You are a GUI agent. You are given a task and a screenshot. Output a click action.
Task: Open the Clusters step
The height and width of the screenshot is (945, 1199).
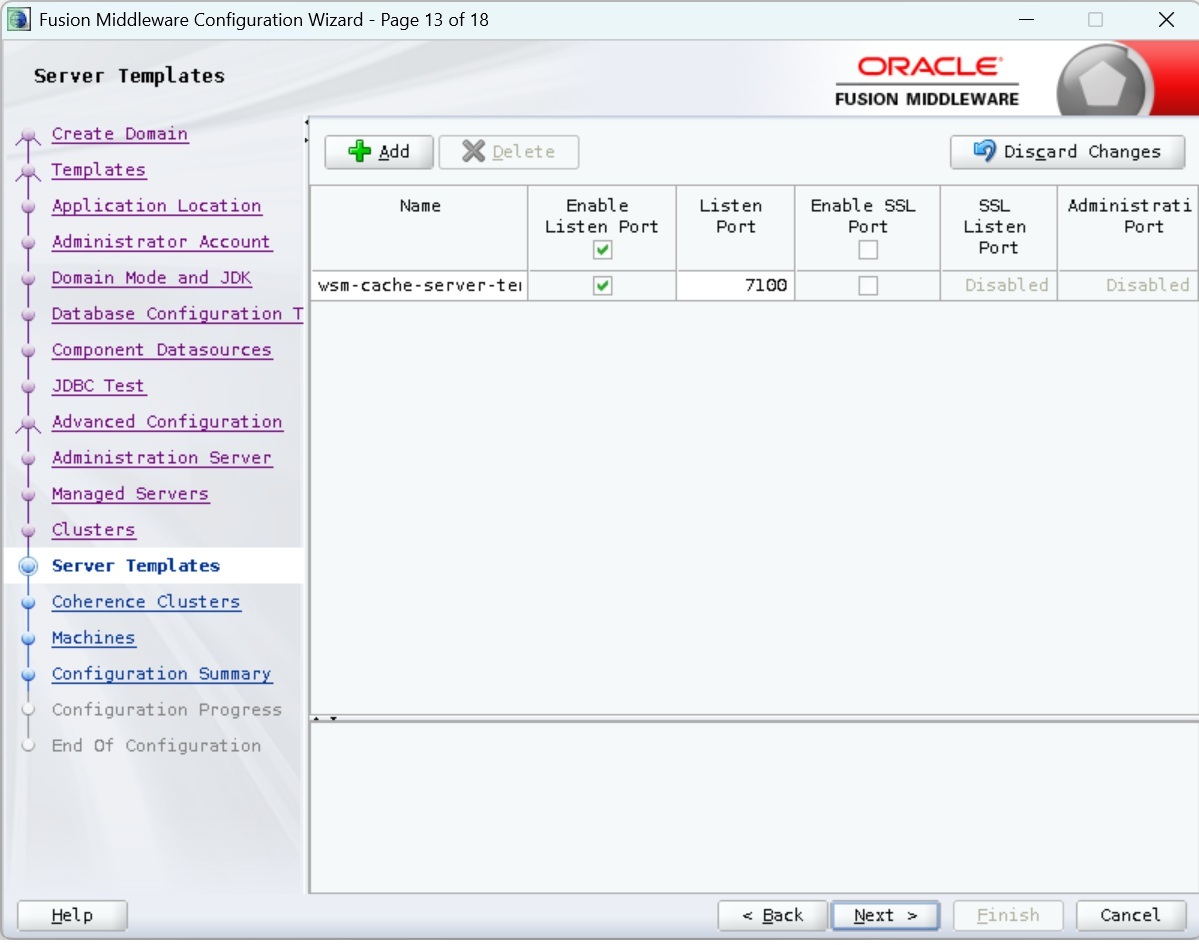(x=93, y=529)
